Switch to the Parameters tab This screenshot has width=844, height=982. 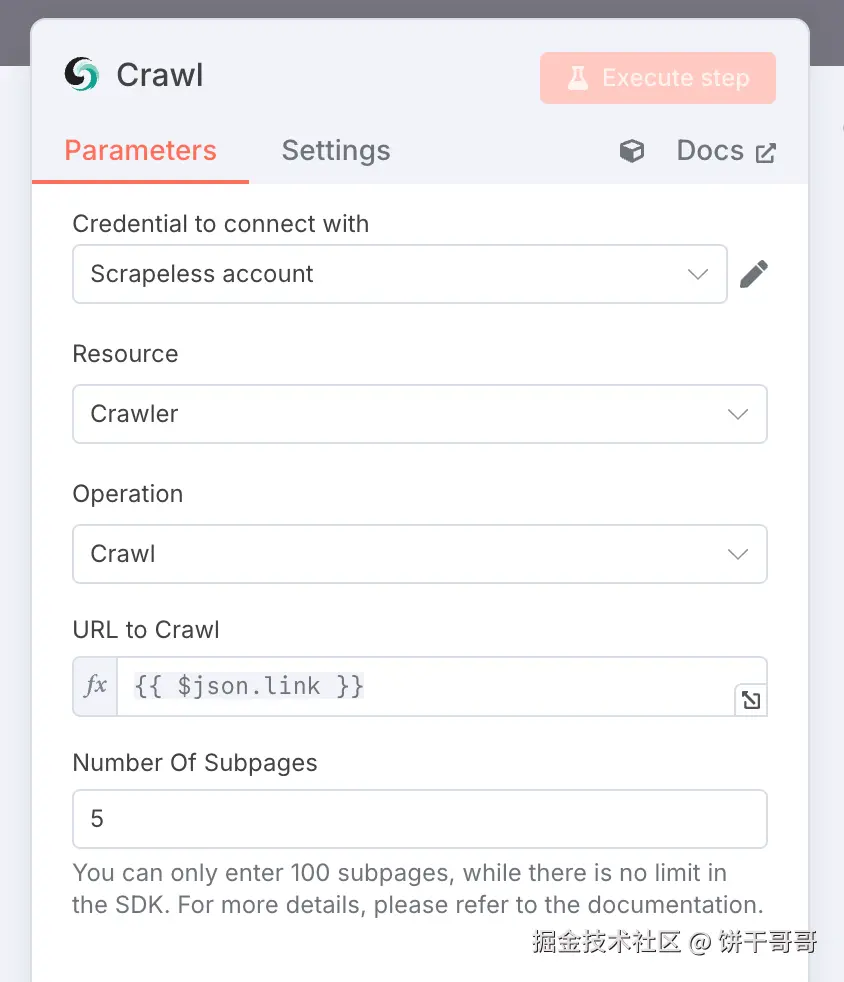click(140, 151)
